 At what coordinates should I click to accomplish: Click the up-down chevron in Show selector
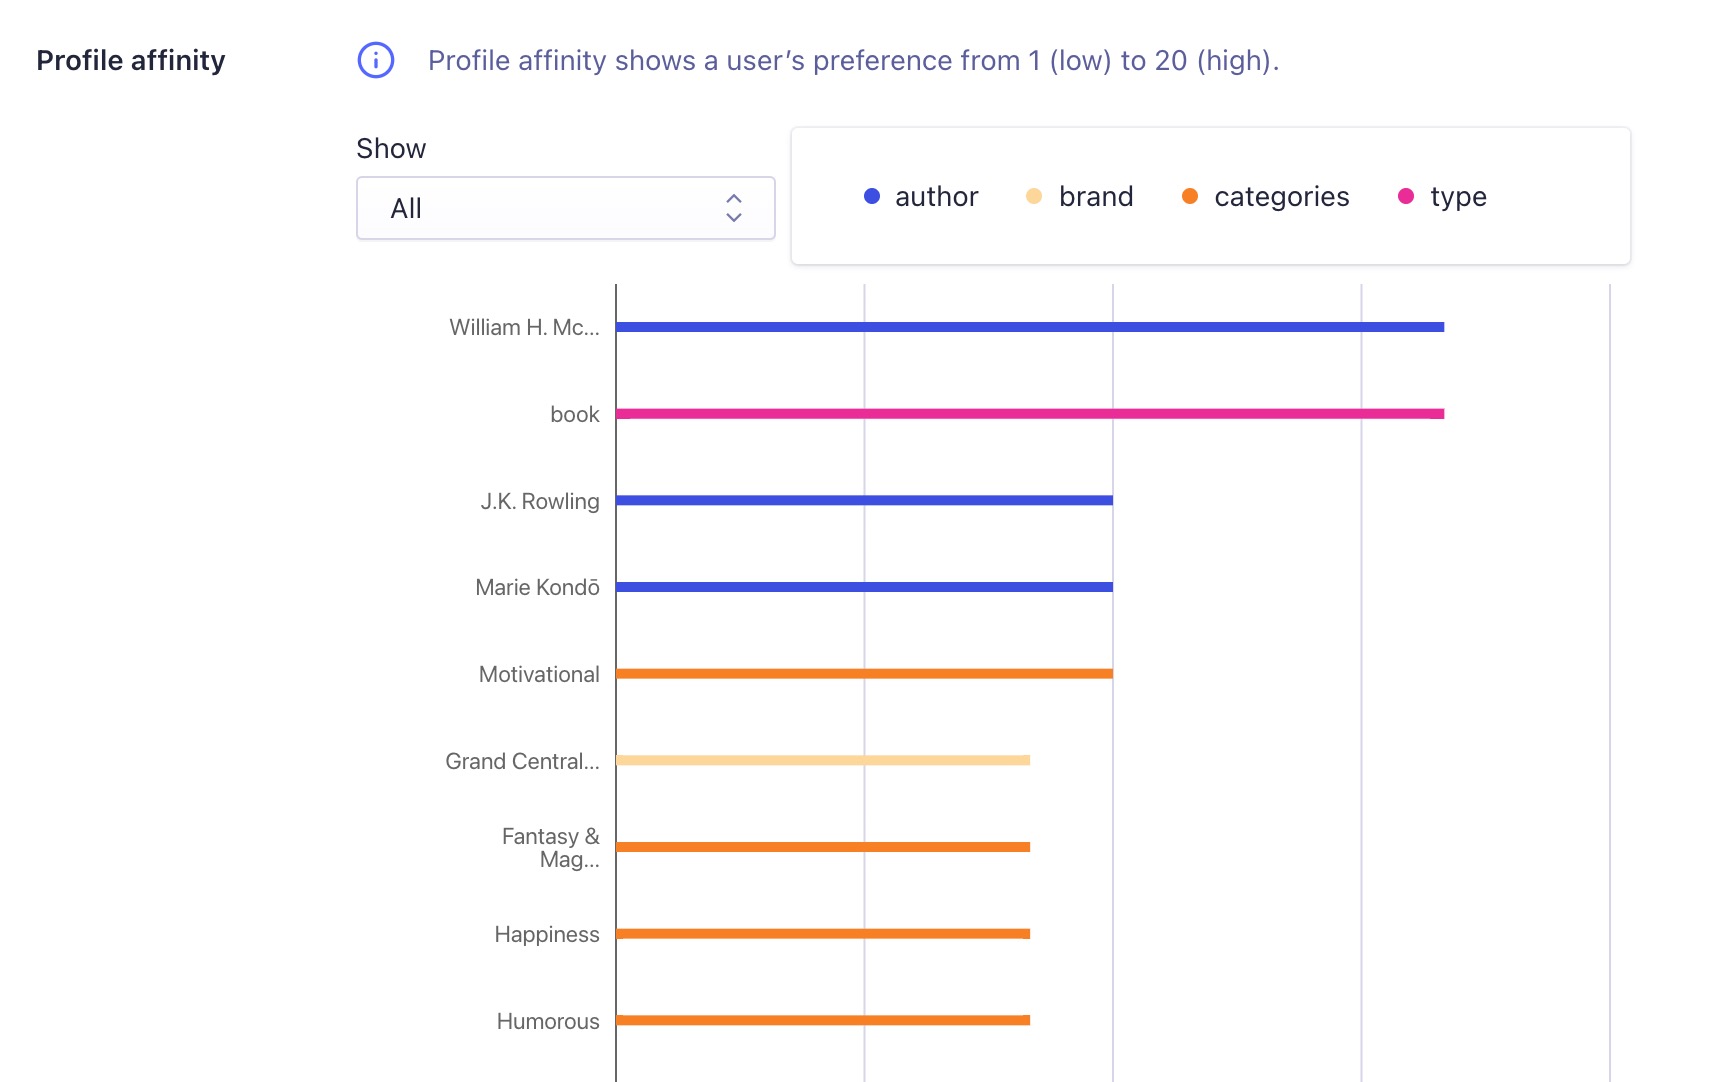pos(734,208)
